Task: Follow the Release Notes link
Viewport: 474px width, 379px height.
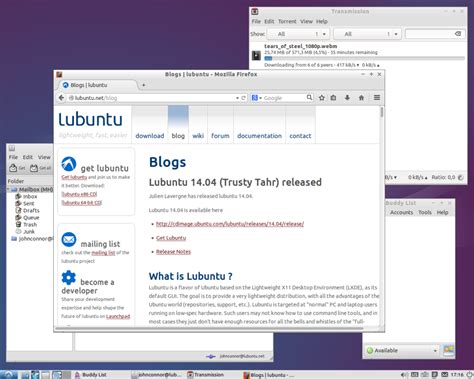Action: pos(173,252)
